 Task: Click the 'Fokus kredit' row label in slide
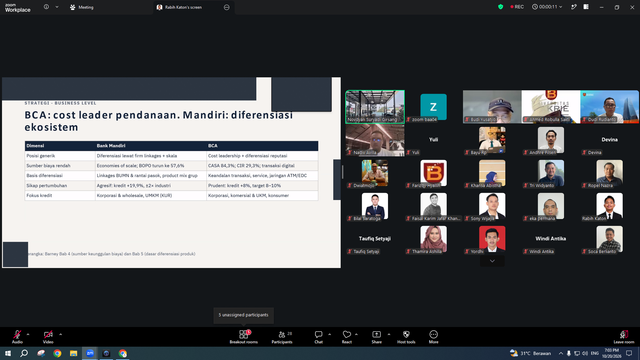click(x=39, y=195)
